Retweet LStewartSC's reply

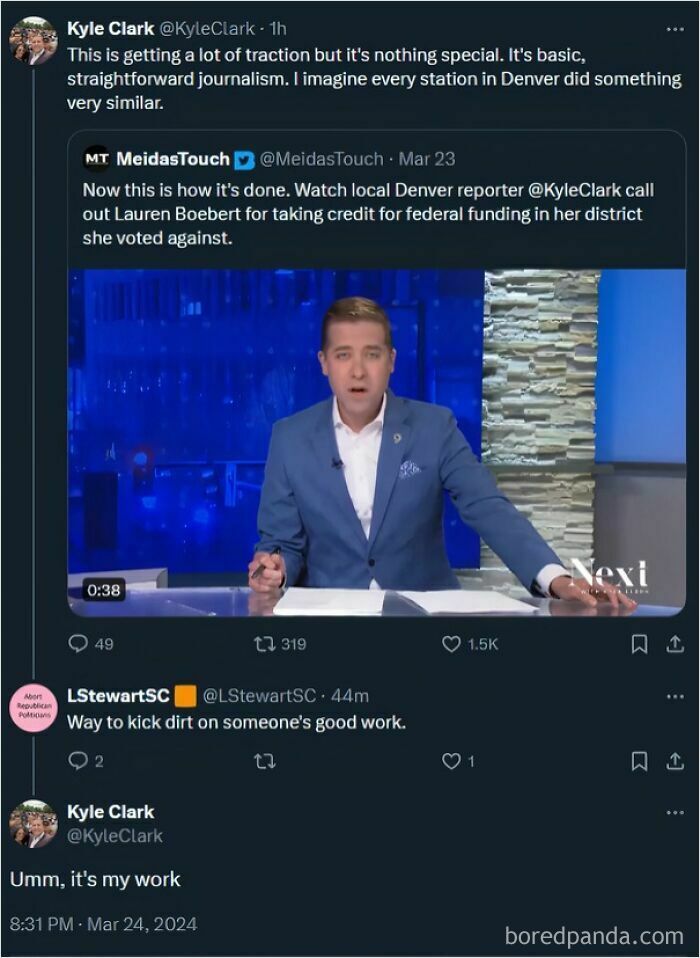(264, 761)
